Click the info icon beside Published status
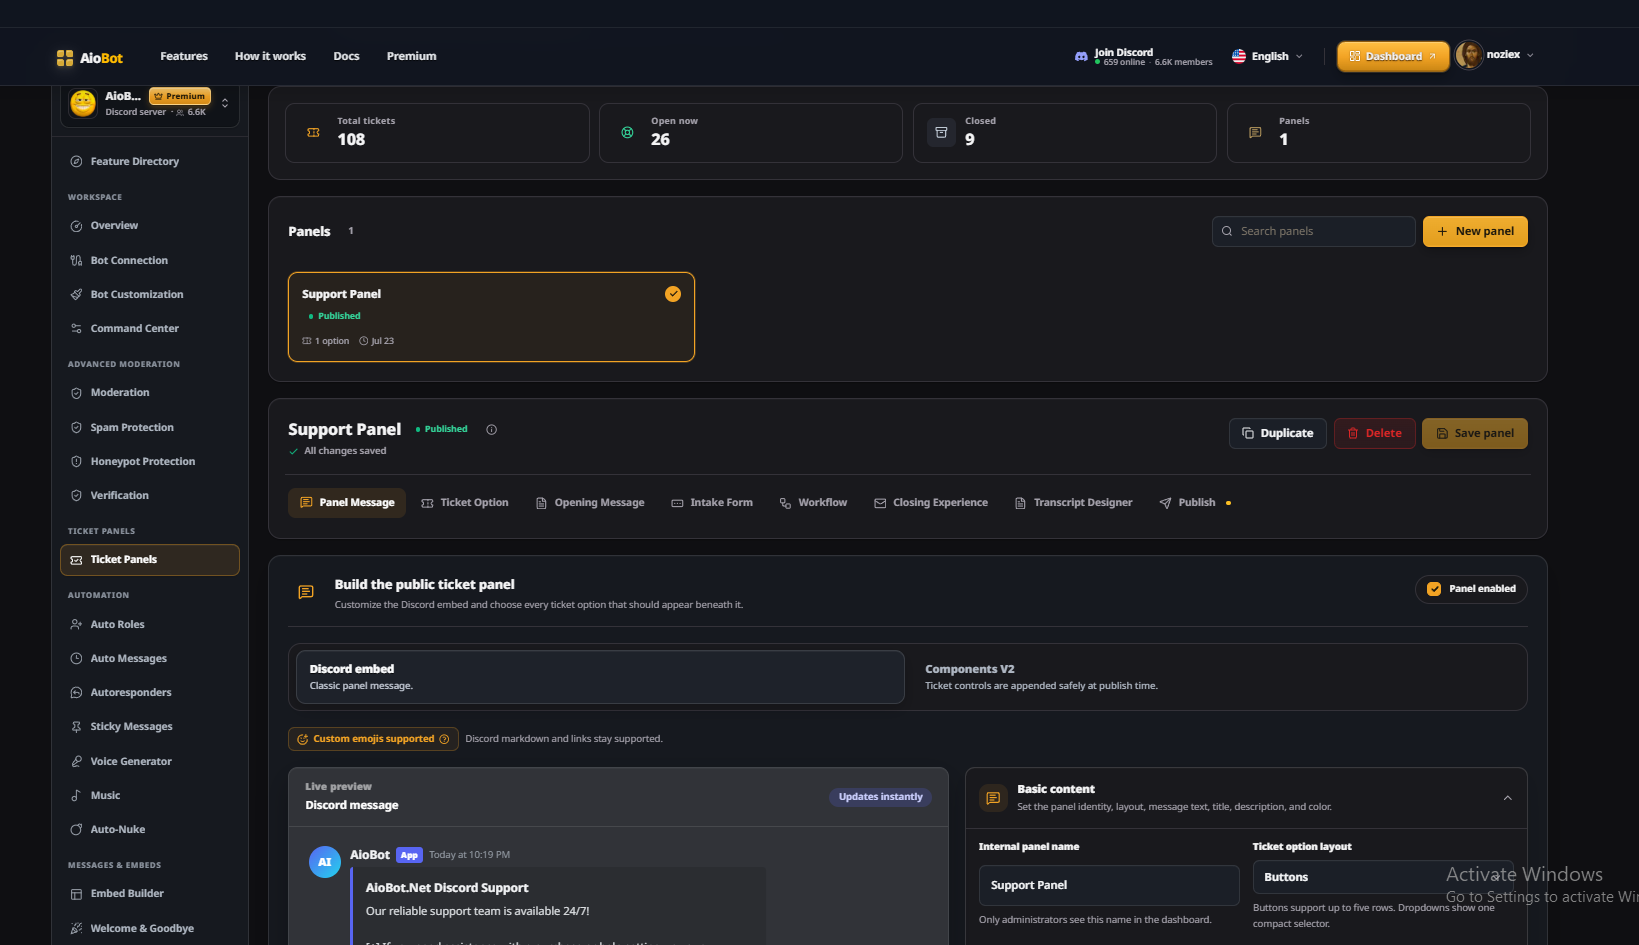This screenshot has width=1639, height=945. click(x=491, y=429)
